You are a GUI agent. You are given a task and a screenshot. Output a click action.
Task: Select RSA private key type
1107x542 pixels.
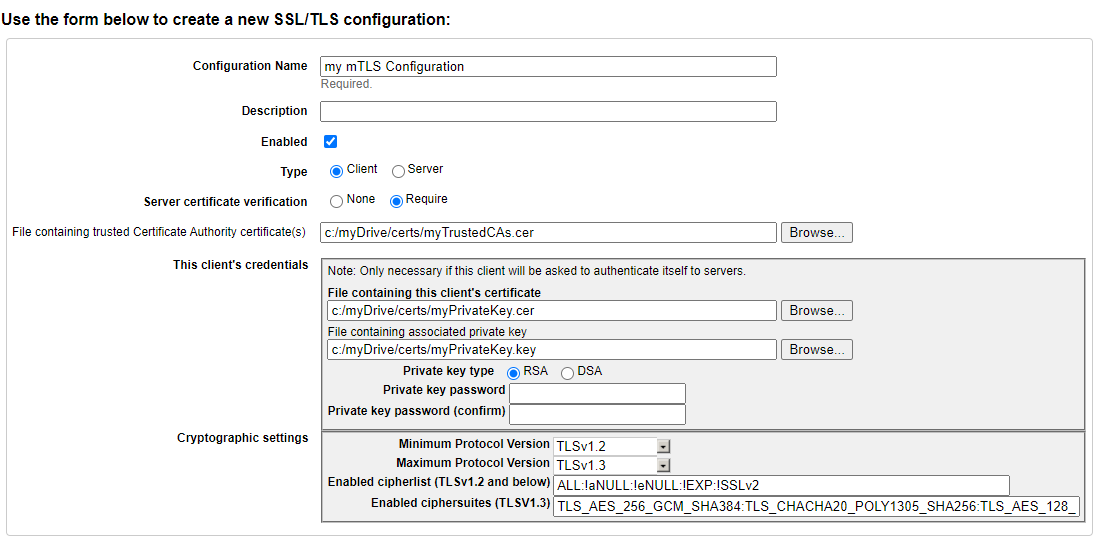click(514, 373)
